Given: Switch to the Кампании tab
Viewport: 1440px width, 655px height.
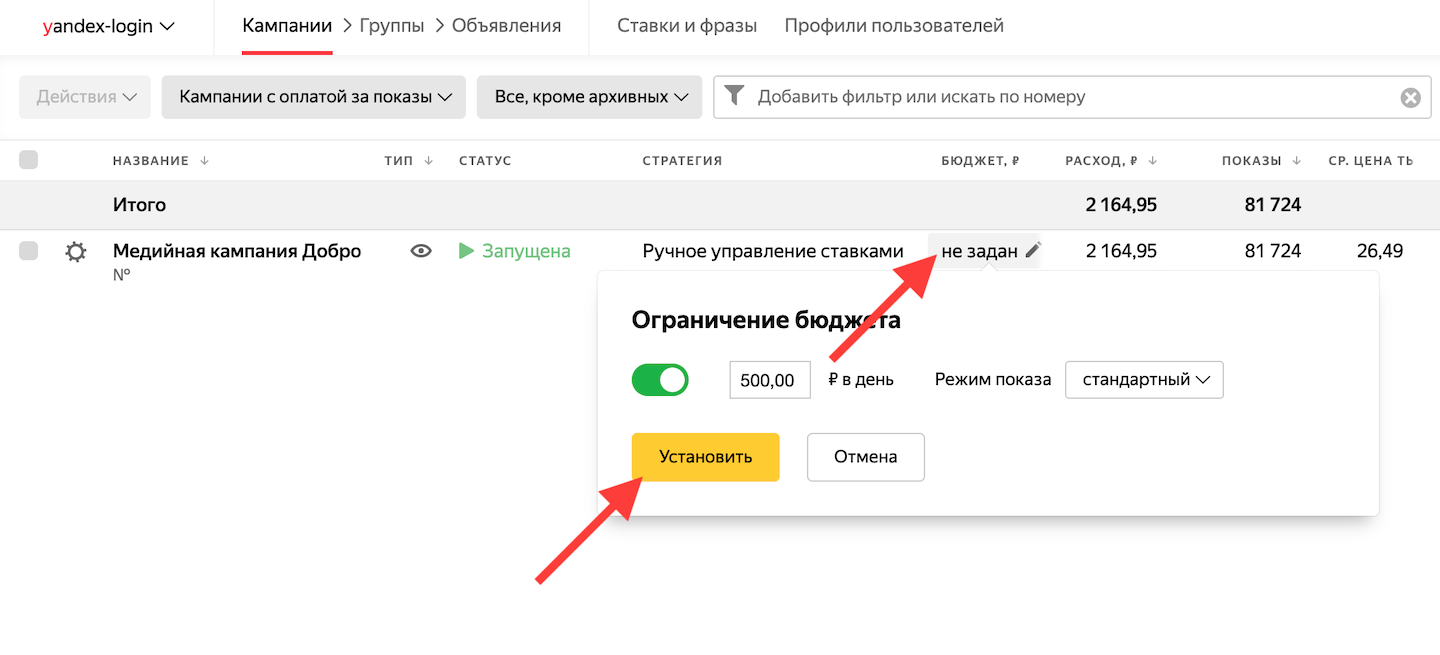Looking at the screenshot, I should [287, 26].
